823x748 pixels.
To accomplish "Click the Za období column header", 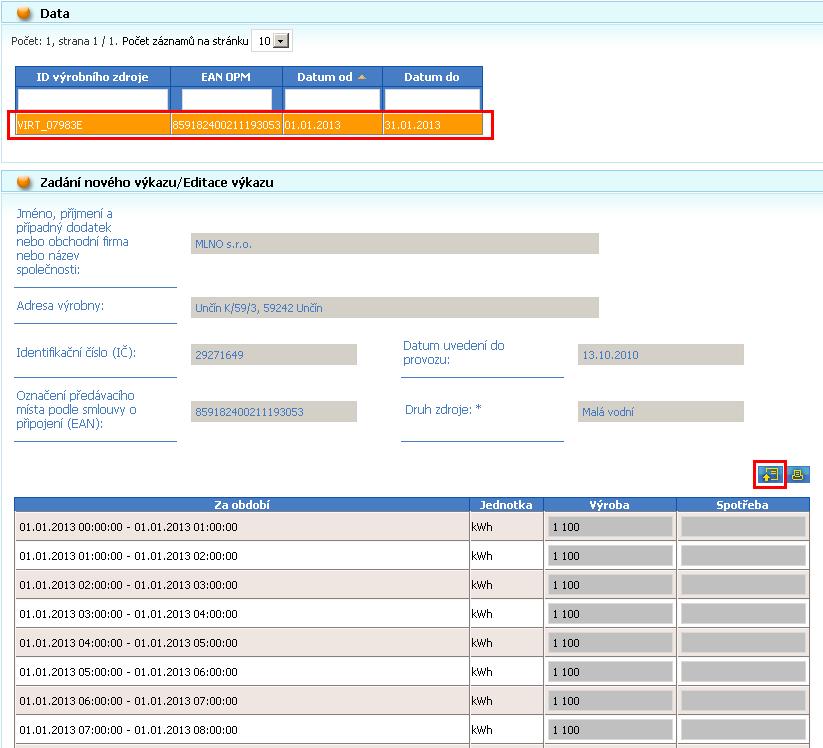I will pos(242,505).
